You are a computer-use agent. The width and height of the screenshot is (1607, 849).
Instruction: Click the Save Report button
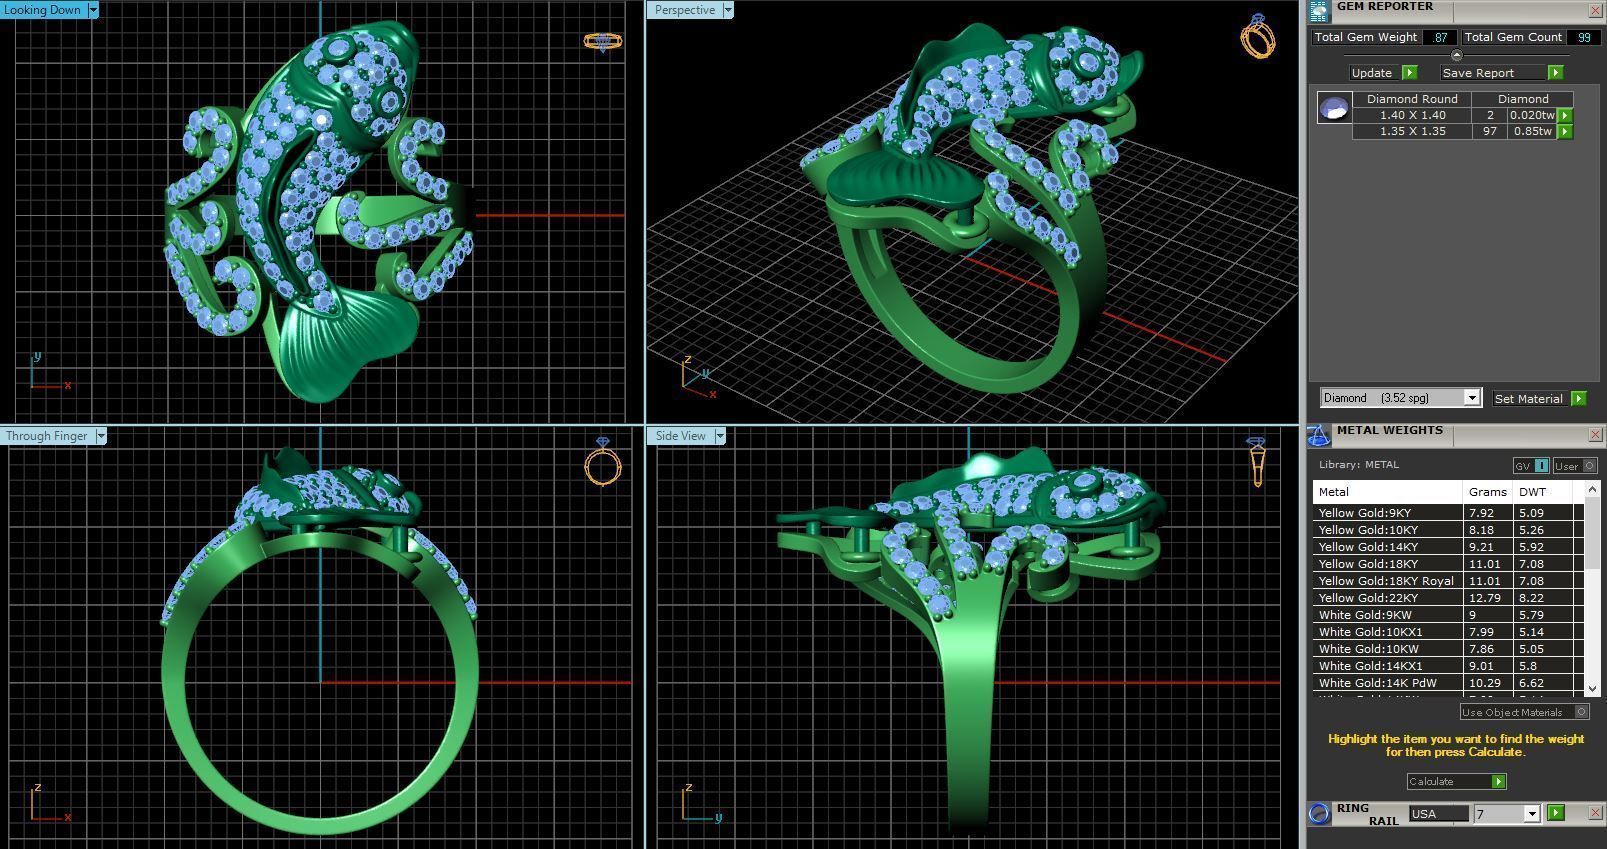point(1492,73)
